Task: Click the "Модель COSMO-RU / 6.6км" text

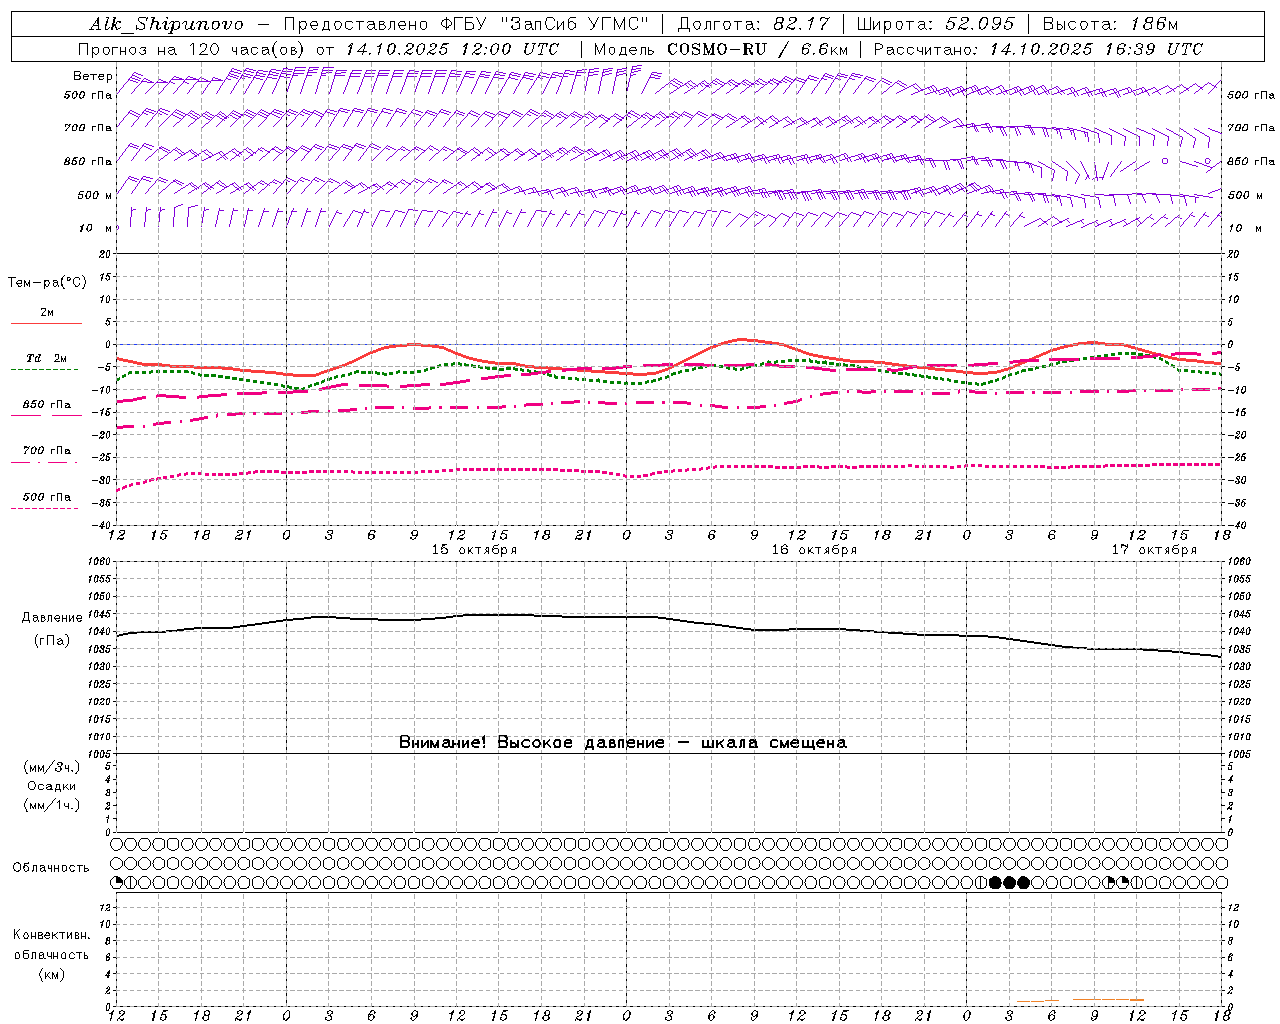Action: (x=721, y=49)
